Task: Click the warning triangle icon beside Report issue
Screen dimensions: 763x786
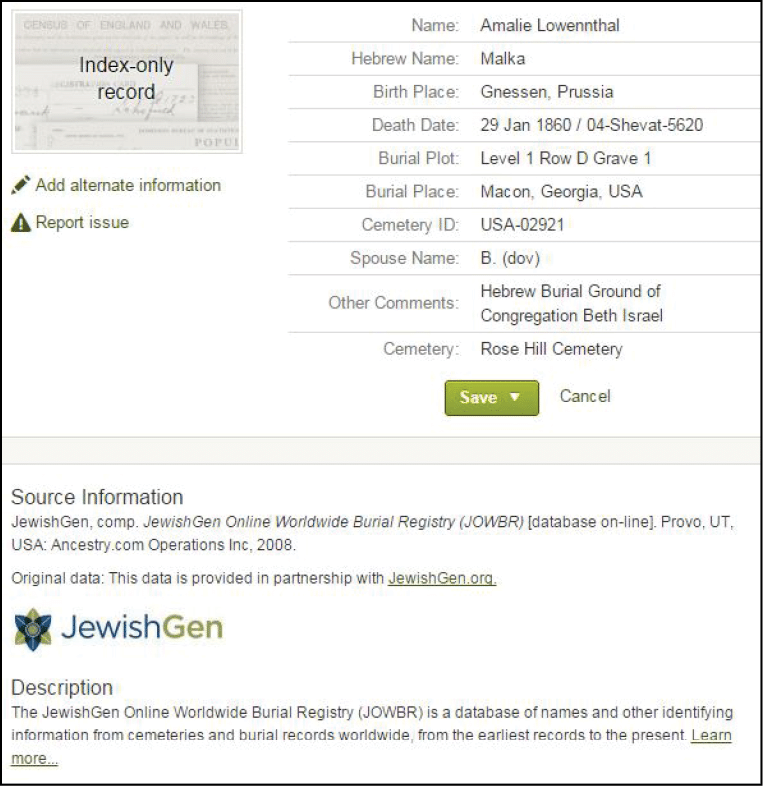Action: coord(21,223)
